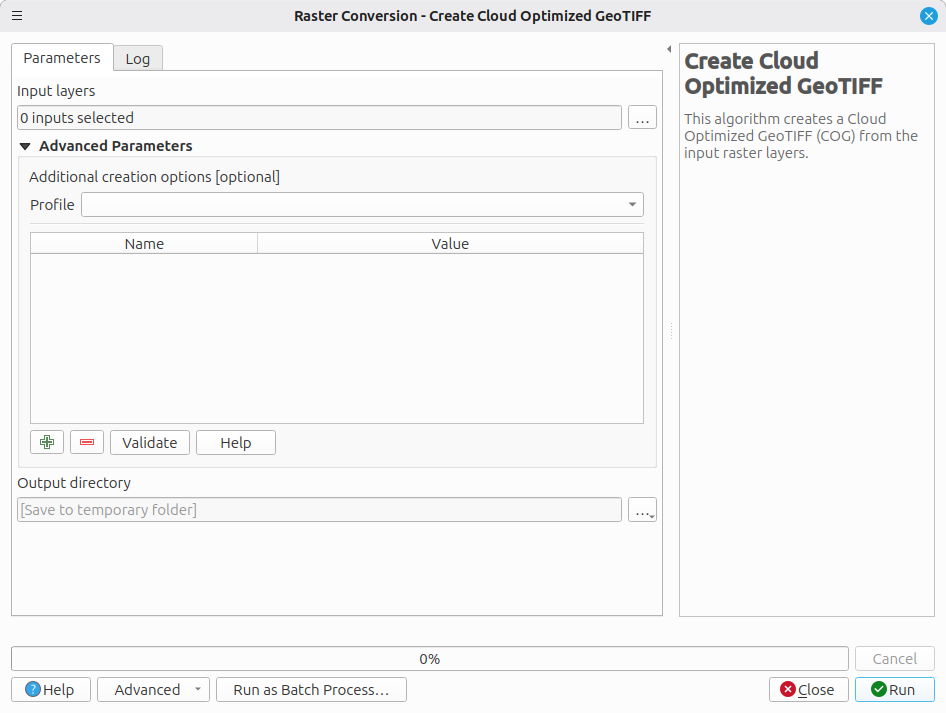Click the Output directory text field
This screenshot has height=713, width=946.
tap(319, 510)
